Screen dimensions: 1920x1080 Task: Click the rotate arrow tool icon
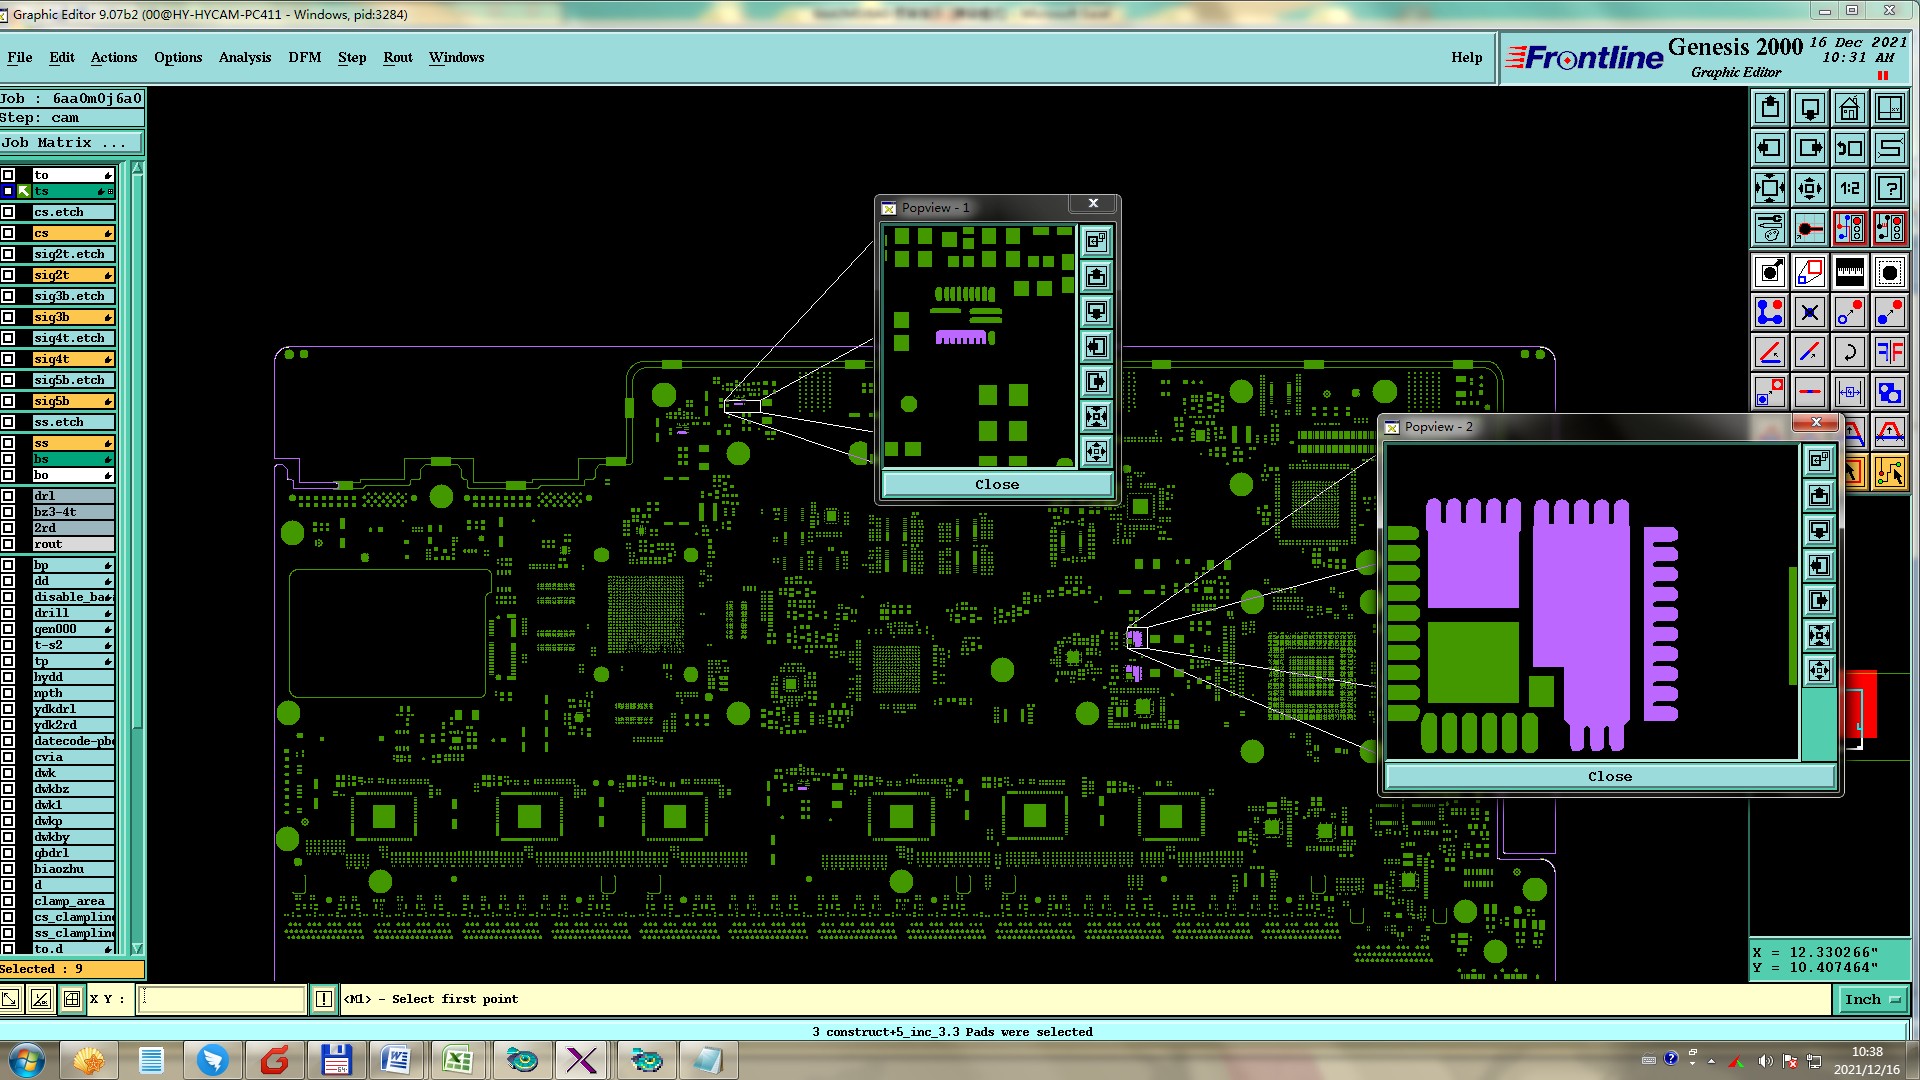(1850, 352)
